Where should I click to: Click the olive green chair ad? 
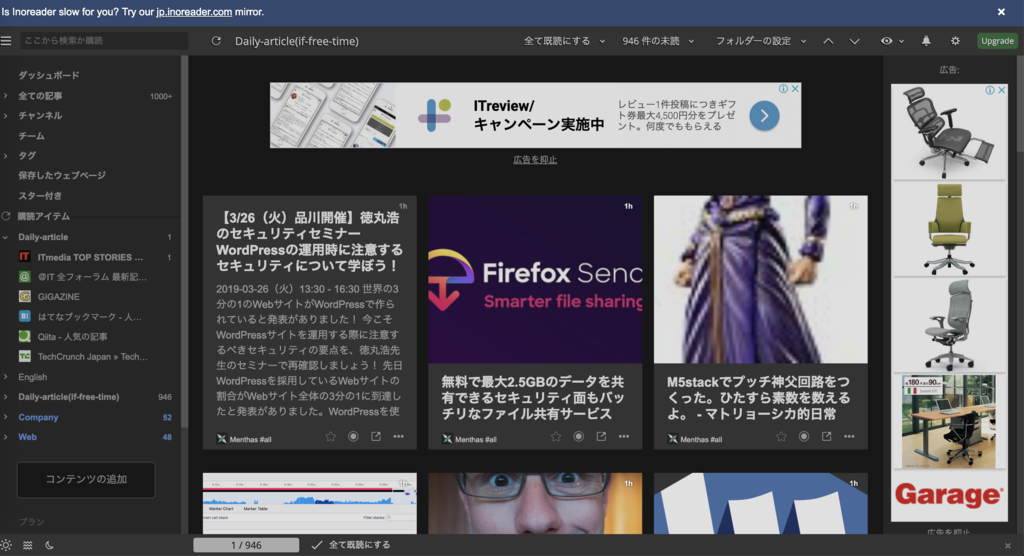click(949, 229)
